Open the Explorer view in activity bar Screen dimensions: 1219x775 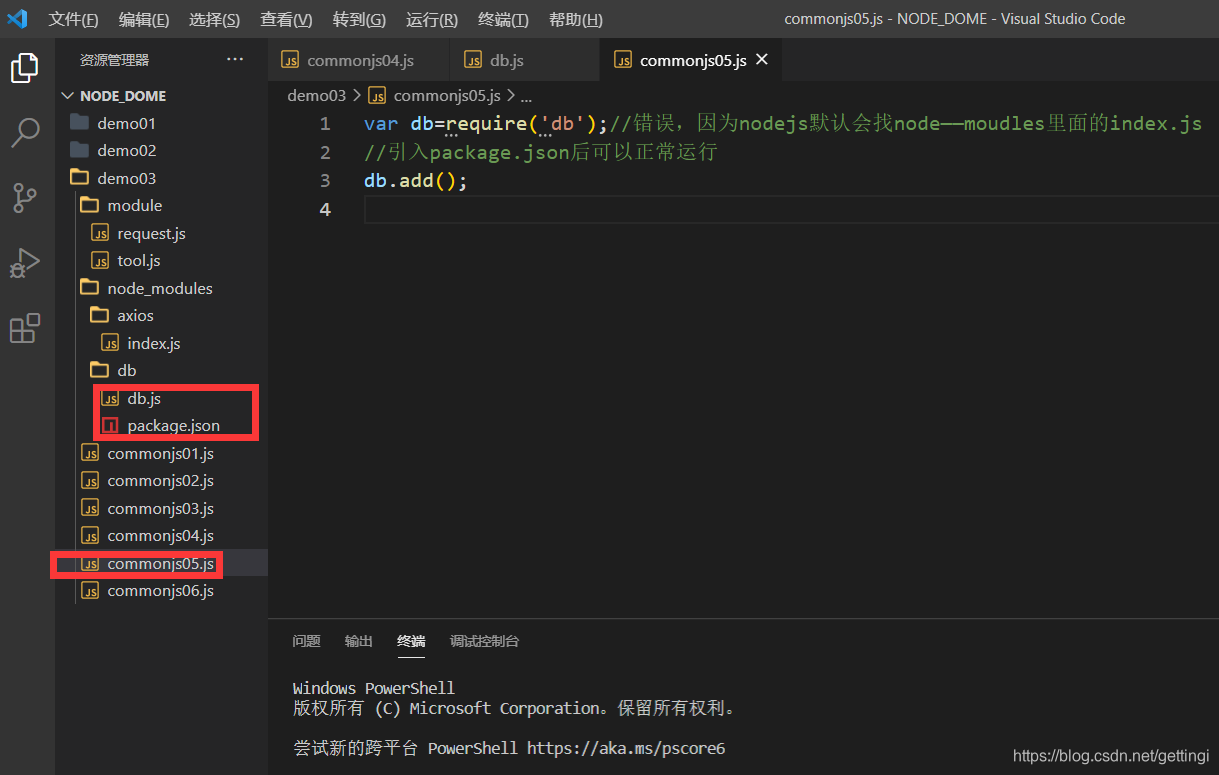[x=25, y=68]
